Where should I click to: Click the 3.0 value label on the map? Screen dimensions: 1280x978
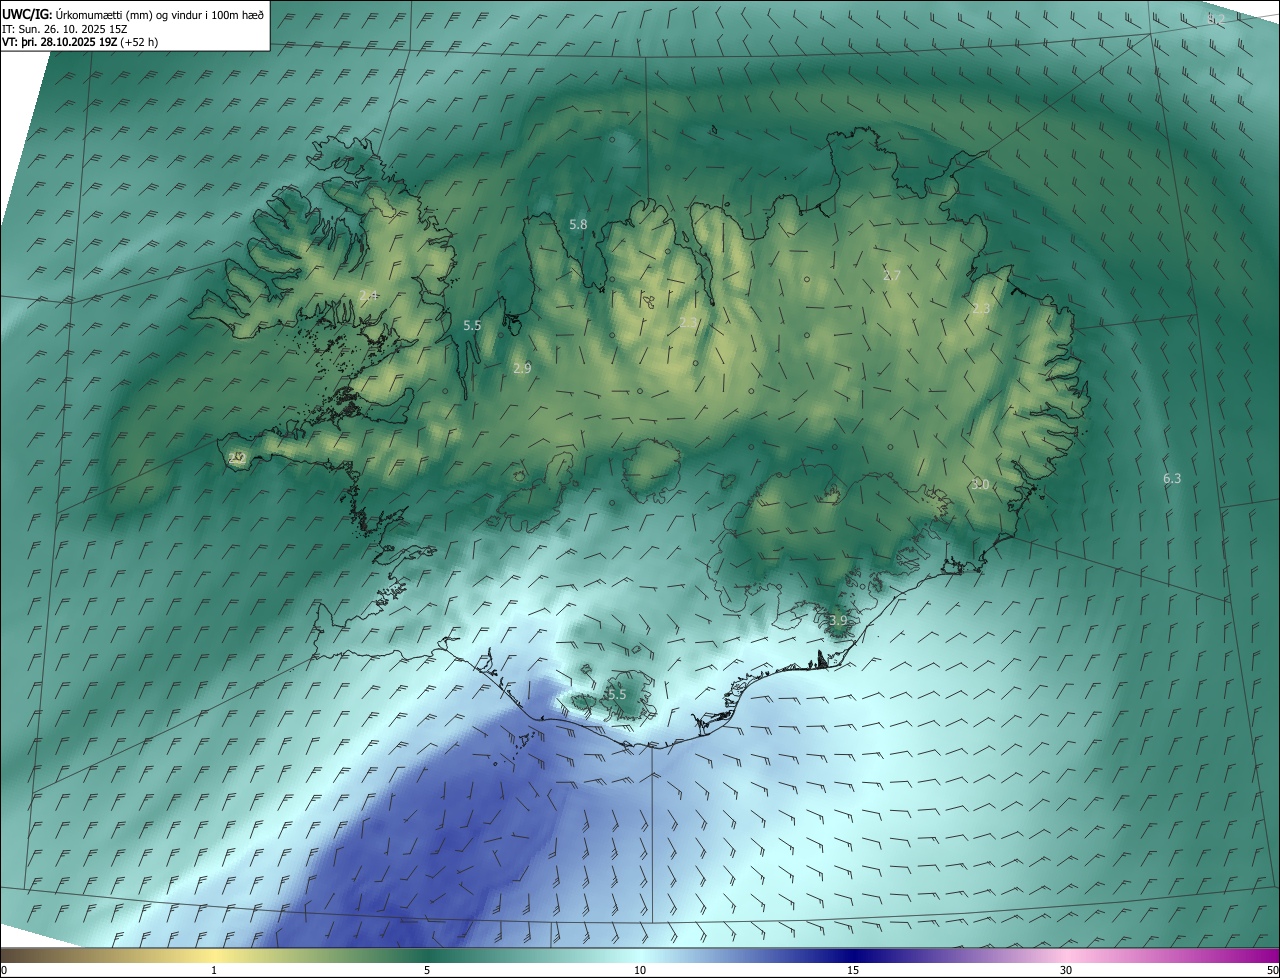pyautogui.click(x=980, y=485)
